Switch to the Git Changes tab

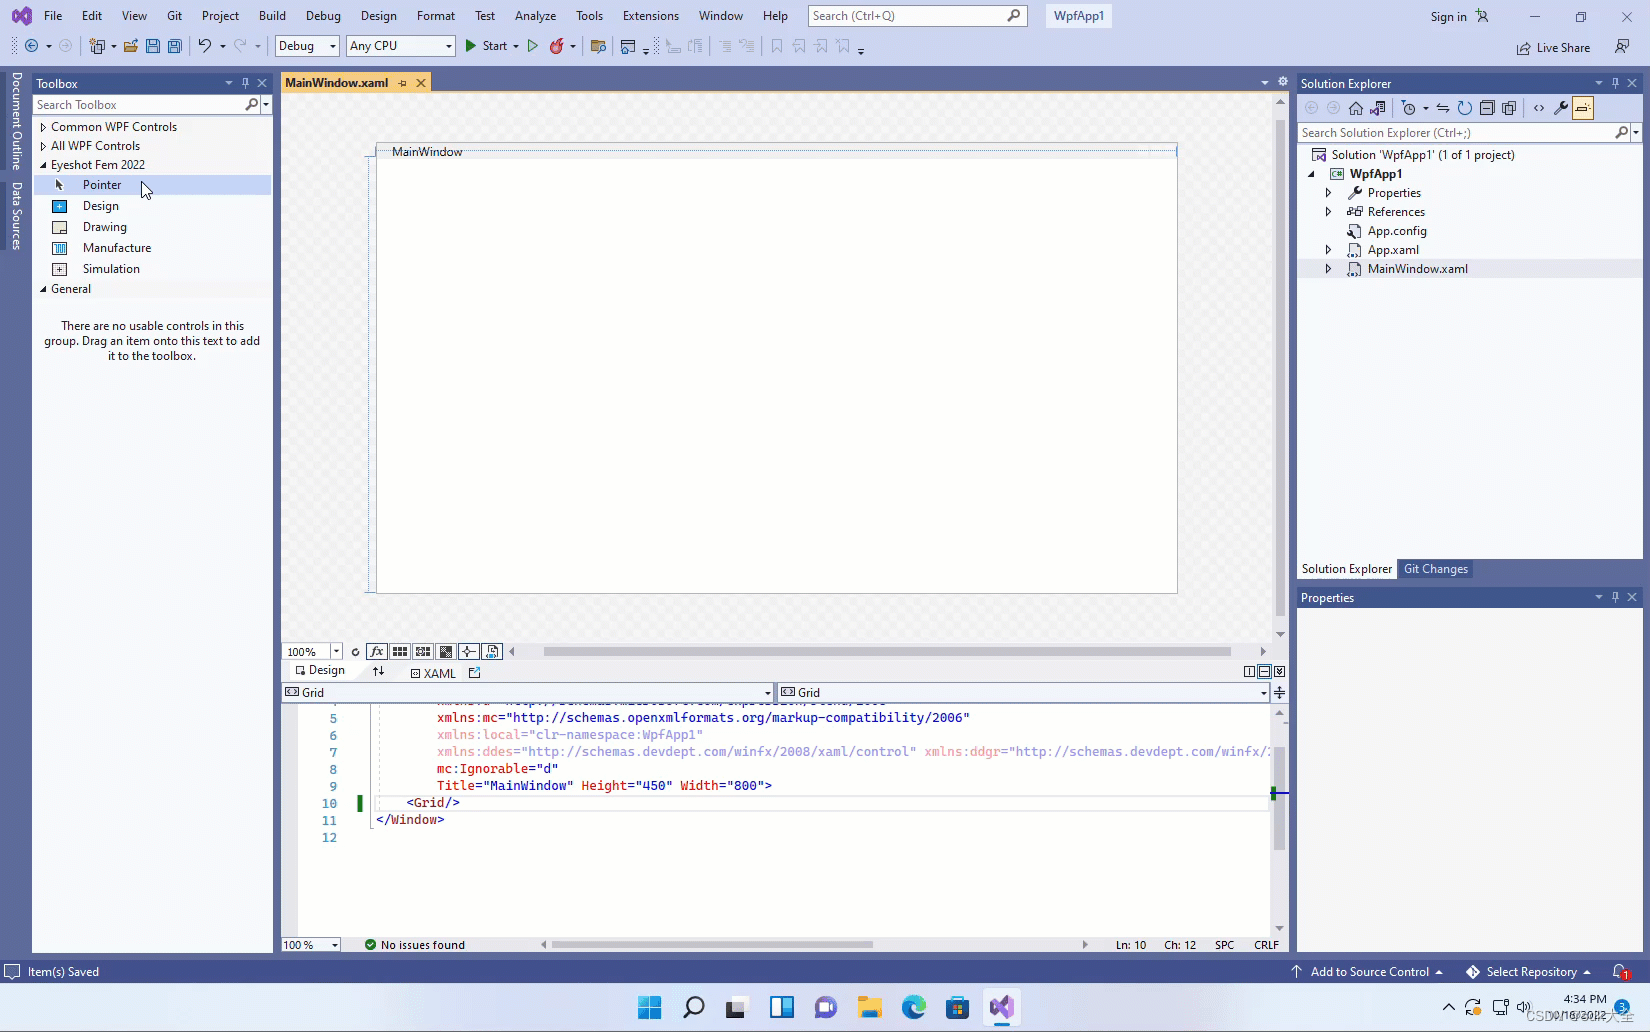(1435, 568)
